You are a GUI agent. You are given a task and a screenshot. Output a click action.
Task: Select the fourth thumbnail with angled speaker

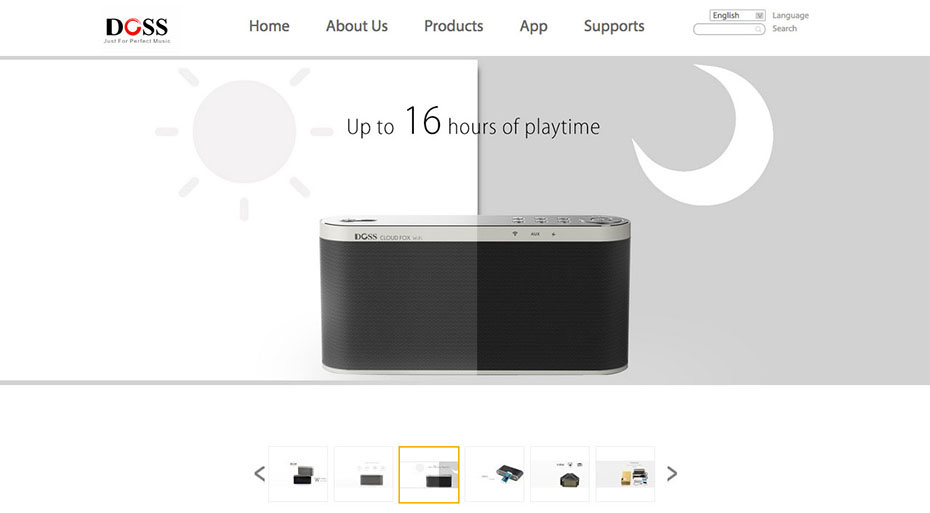pyautogui.click(x=495, y=474)
